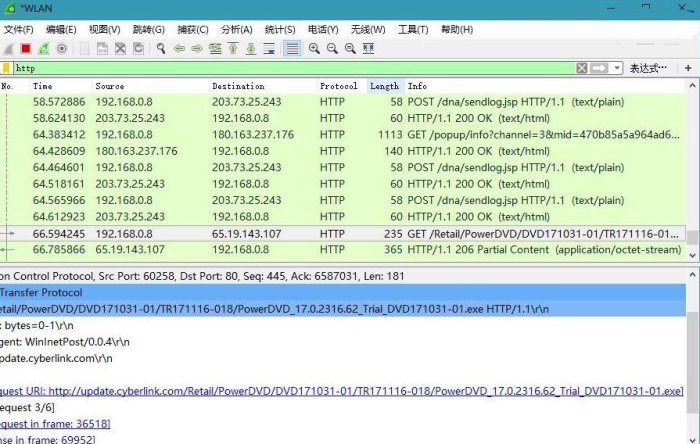700x444 pixels.
Task: Open the 编辑(E) menu
Action: coord(61,29)
